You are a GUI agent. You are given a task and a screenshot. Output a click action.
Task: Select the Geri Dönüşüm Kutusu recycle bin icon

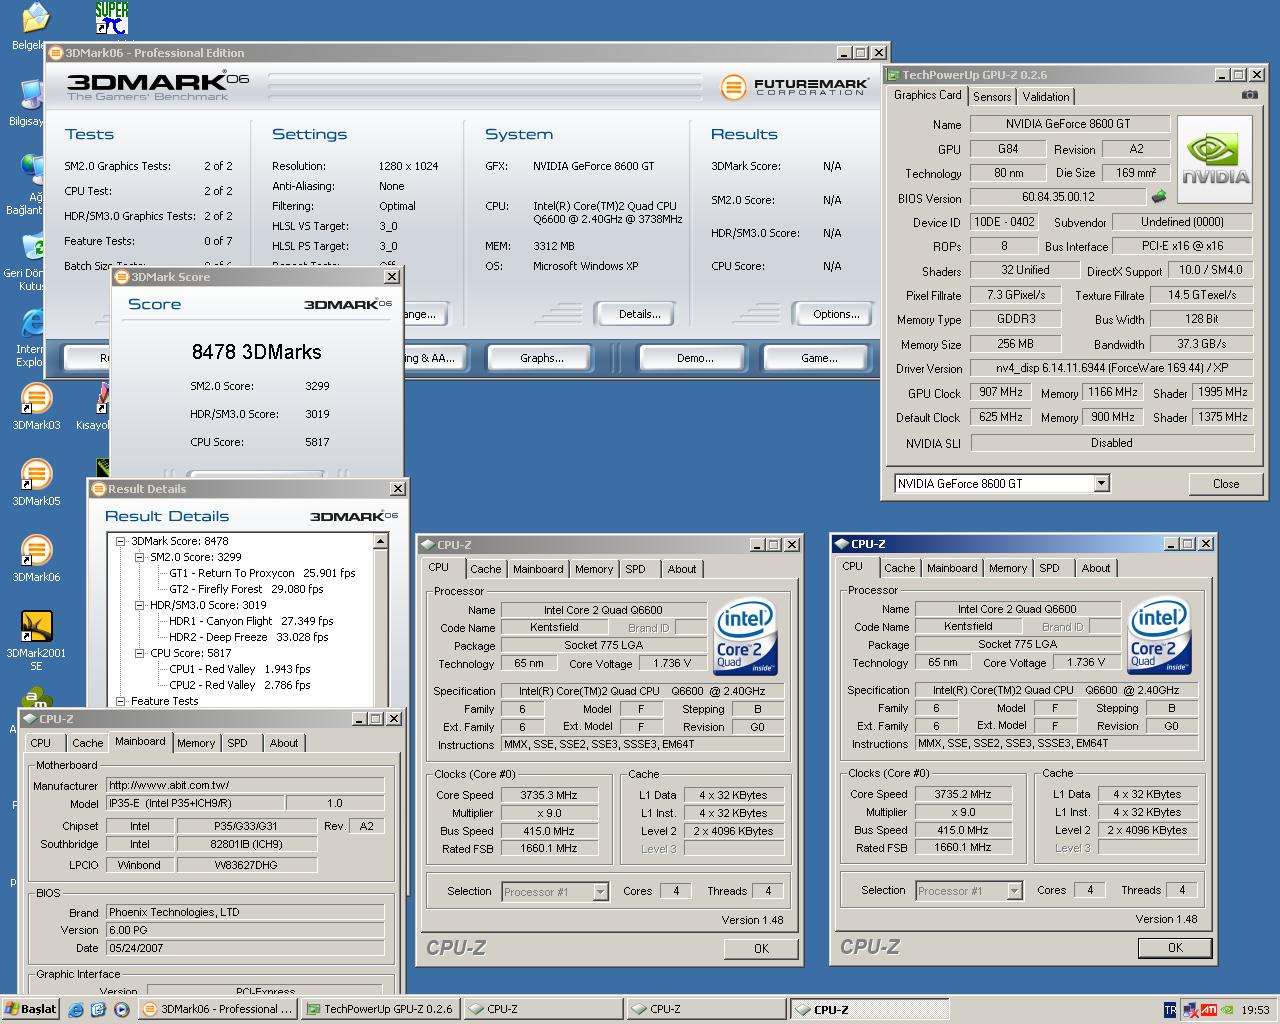click(x=33, y=249)
